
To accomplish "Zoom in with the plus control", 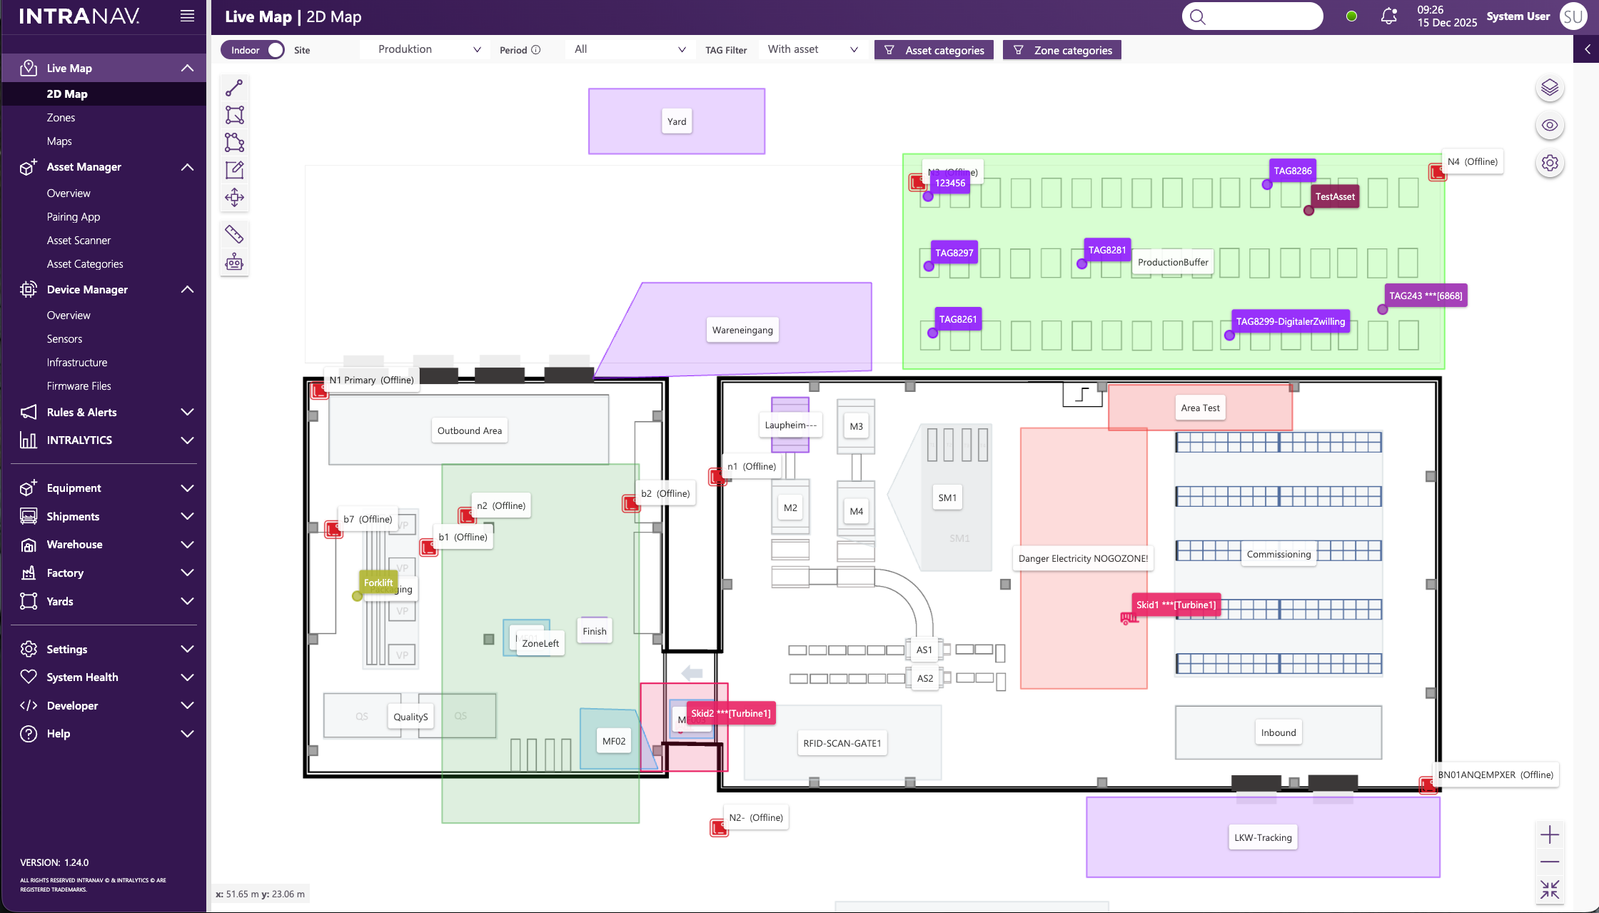I will (1549, 835).
